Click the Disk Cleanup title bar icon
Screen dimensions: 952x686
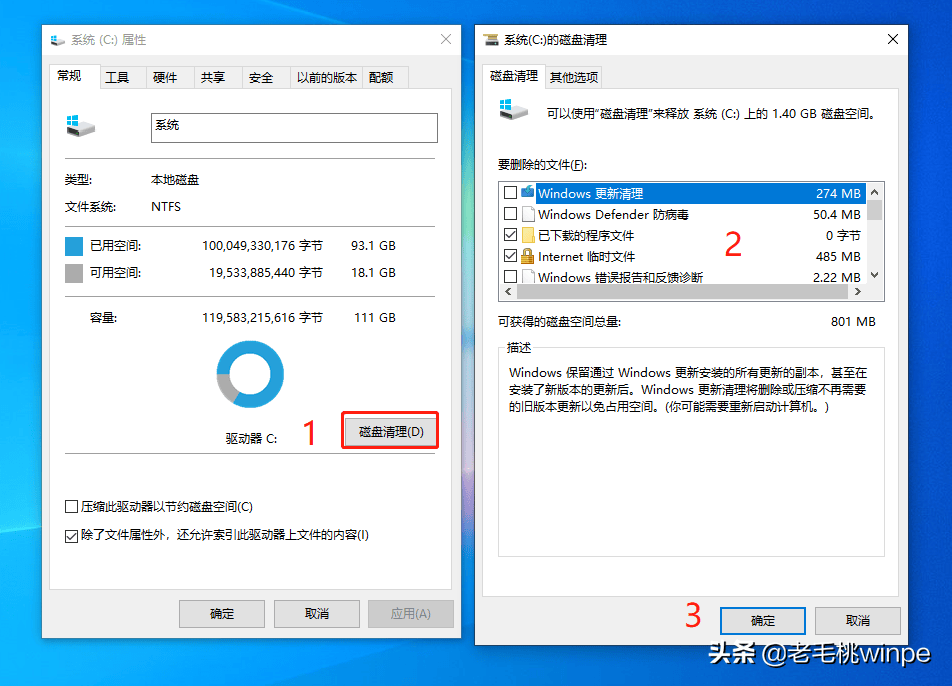[491, 40]
